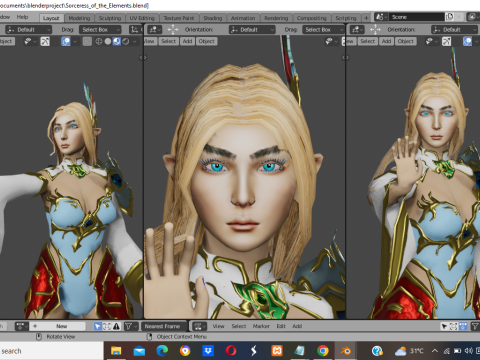Open the Nearest Frame snapping dropdown

tap(164, 326)
